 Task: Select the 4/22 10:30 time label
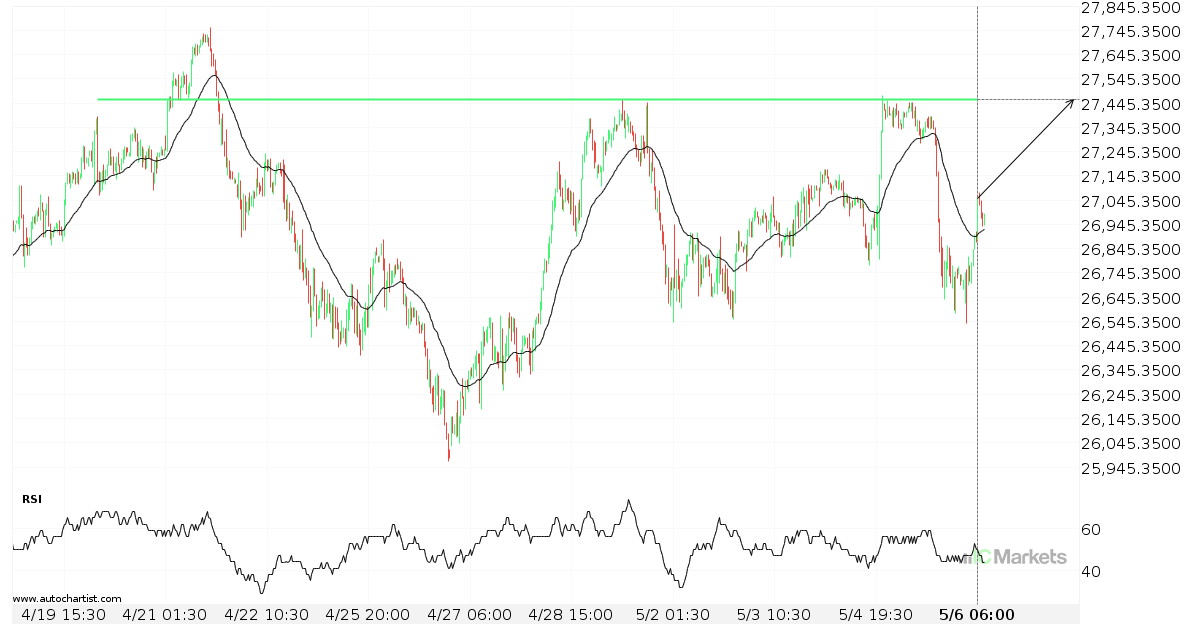coord(266,615)
